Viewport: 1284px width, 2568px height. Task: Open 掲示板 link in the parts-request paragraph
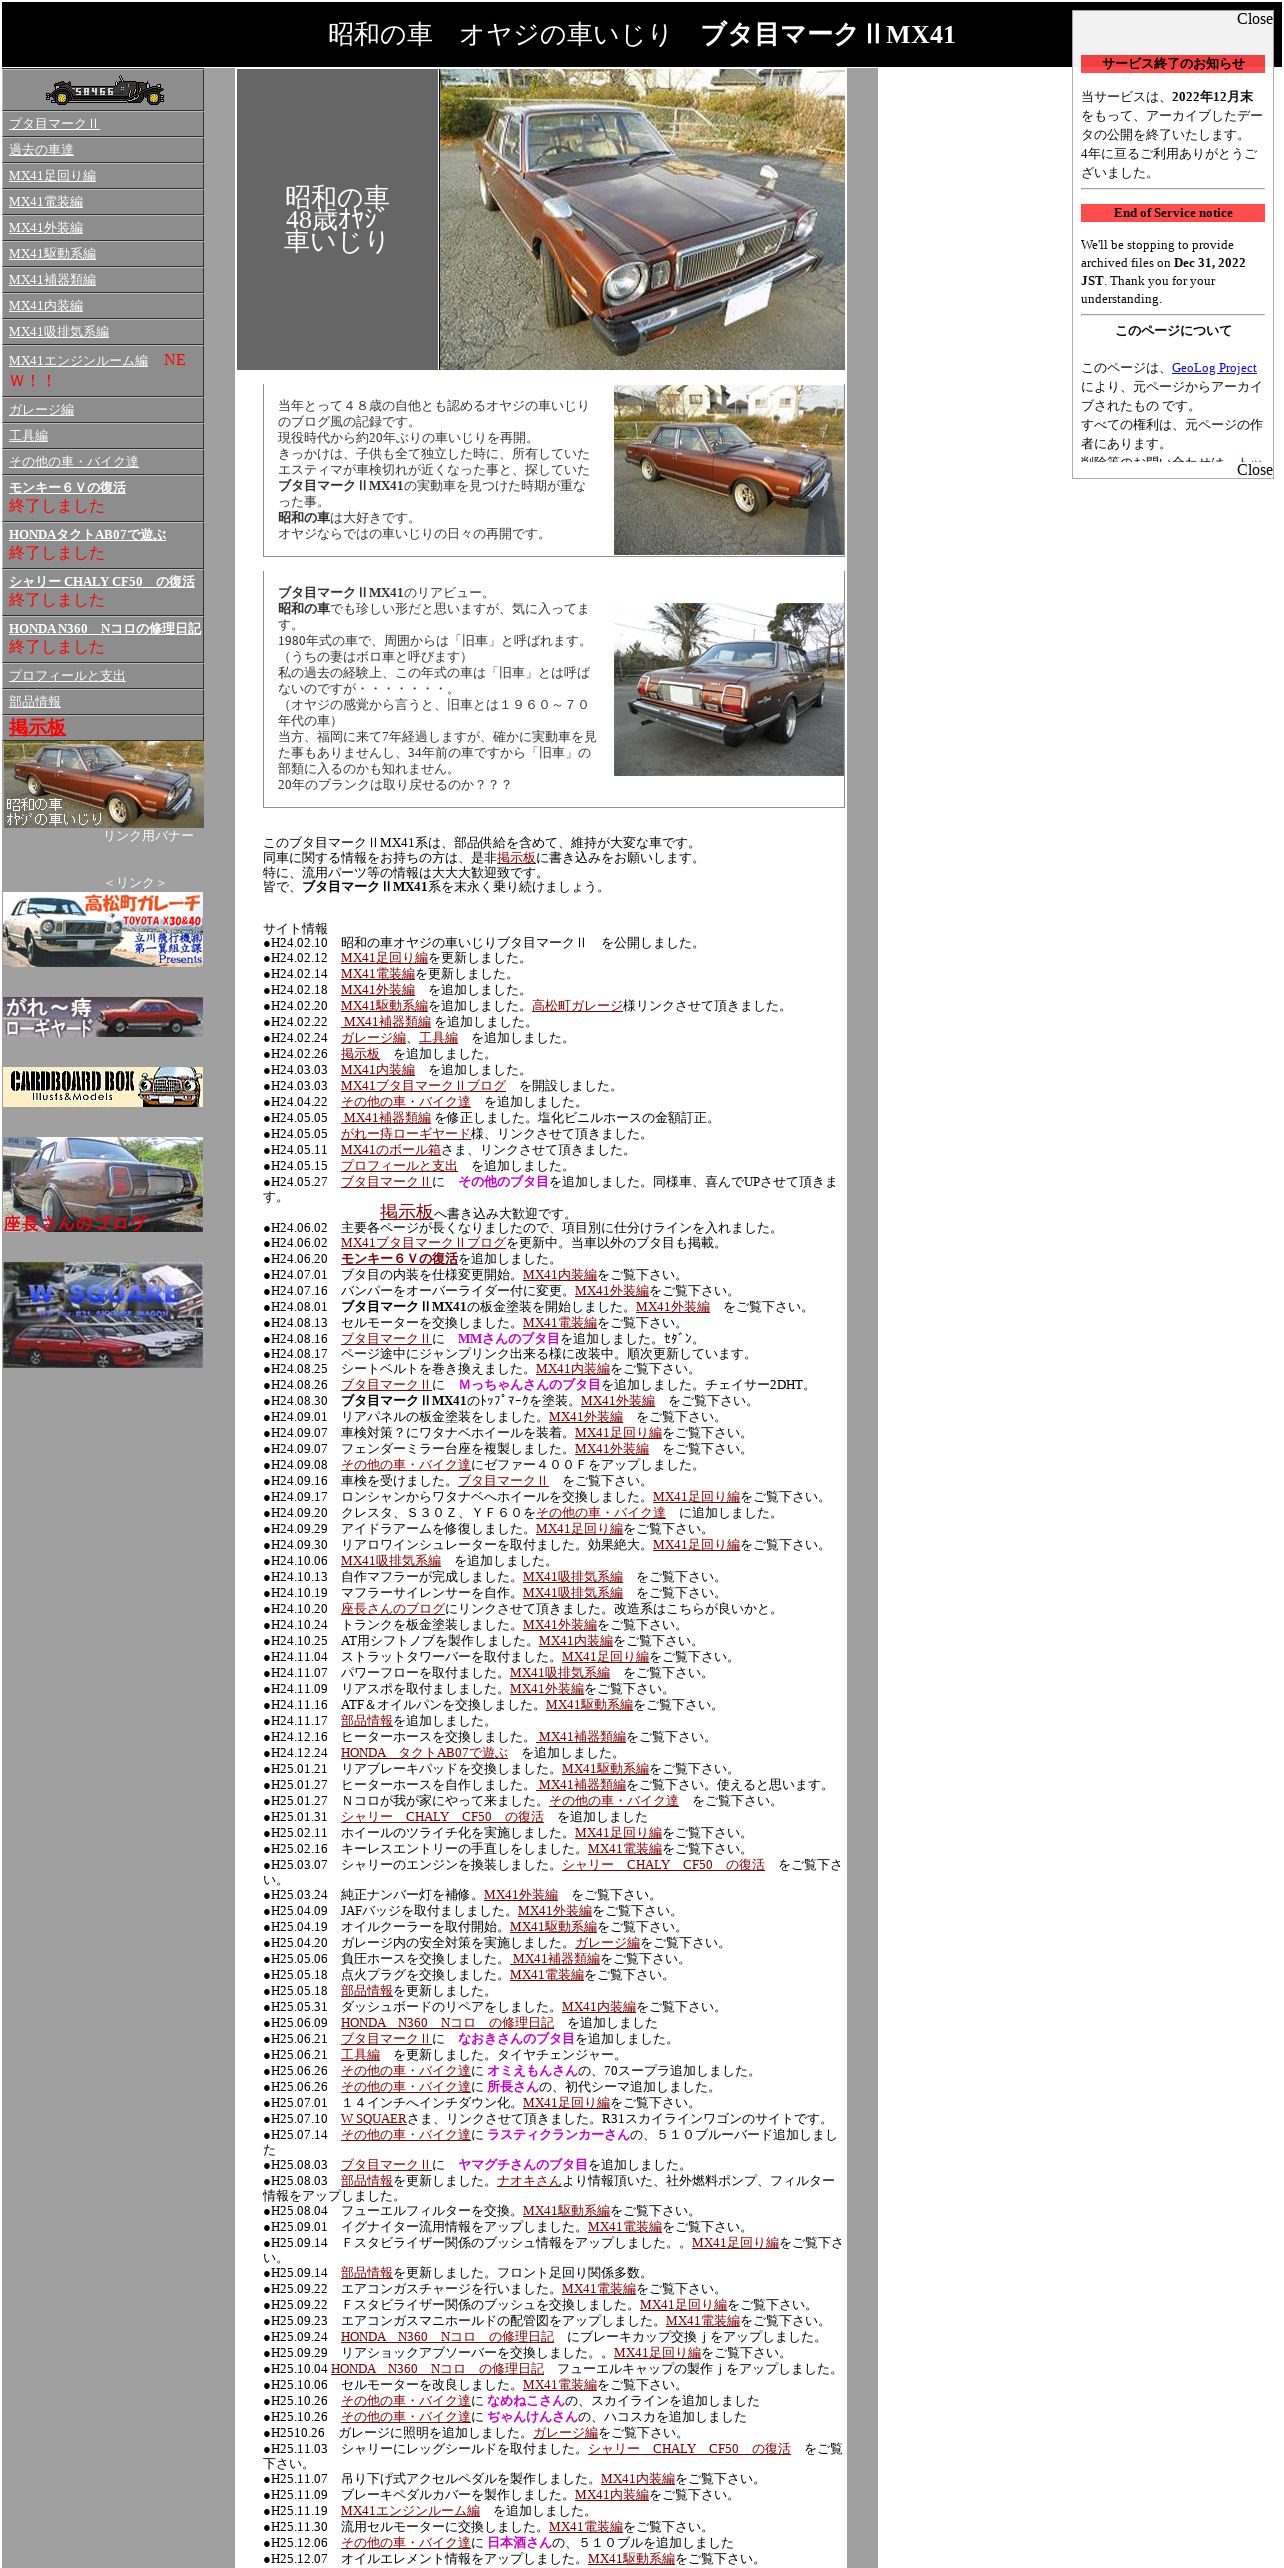[516, 858]
